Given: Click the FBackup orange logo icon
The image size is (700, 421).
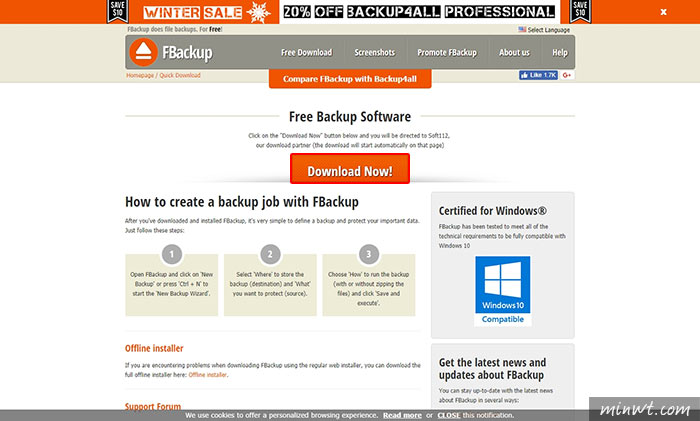Looking at the screenshot, I should pos(143,52).
